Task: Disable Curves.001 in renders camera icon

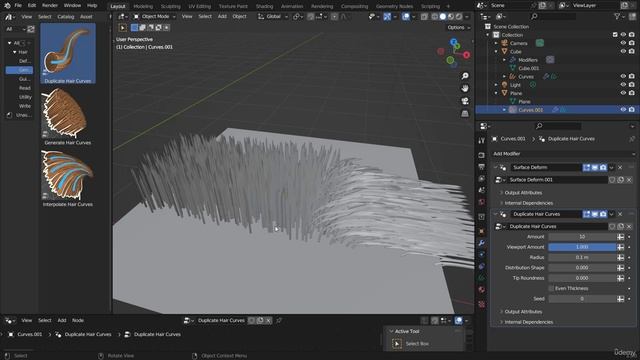Action: tap(631, 110)
